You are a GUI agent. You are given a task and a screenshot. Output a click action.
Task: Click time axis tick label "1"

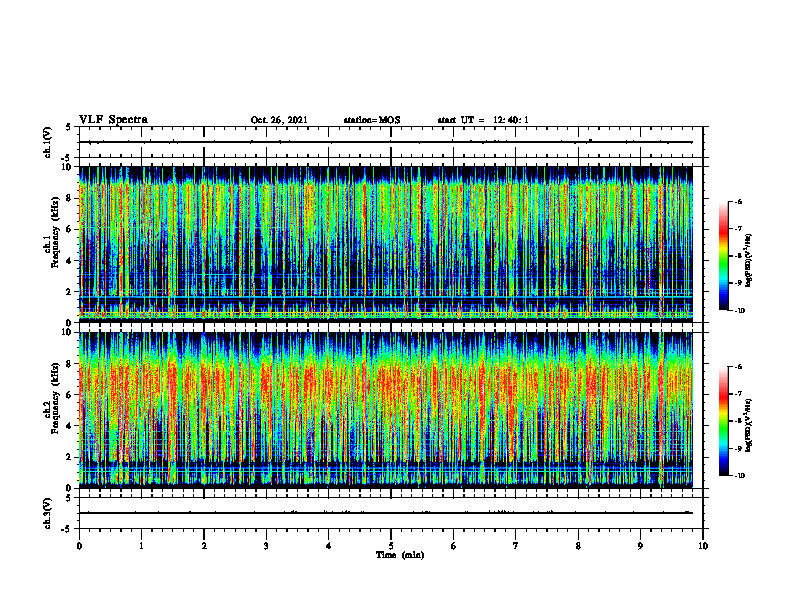(x=141, y=546)
